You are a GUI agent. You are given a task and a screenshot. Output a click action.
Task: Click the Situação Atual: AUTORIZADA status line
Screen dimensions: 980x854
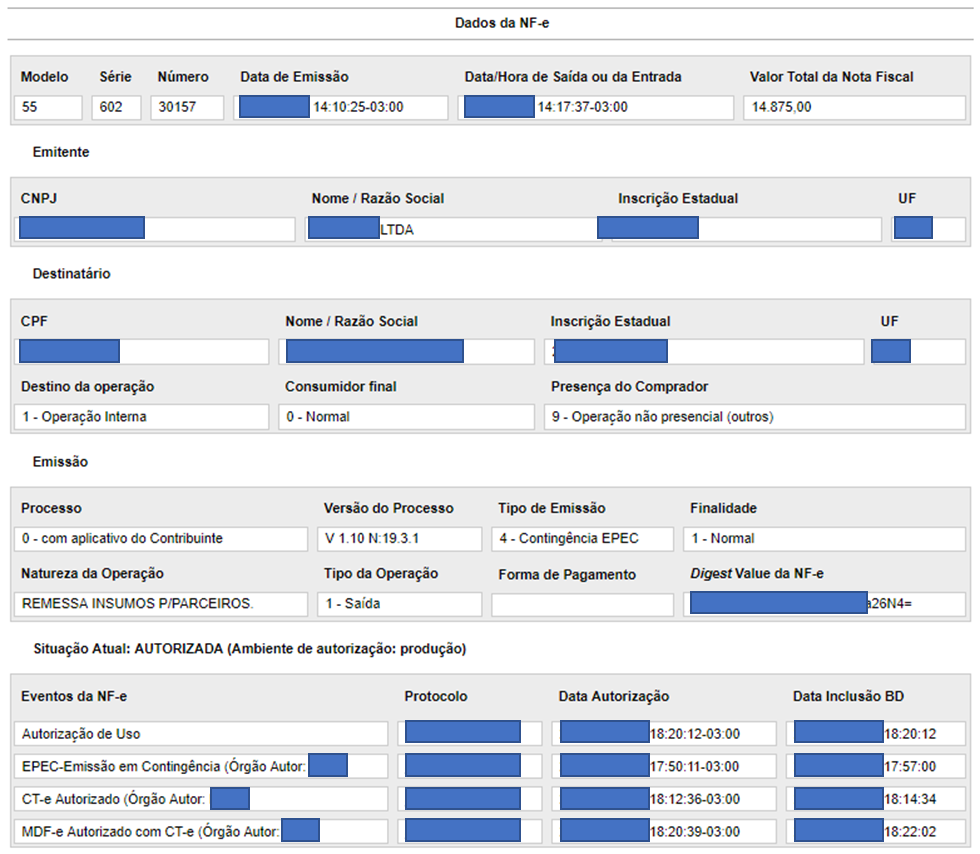point(250,649)
